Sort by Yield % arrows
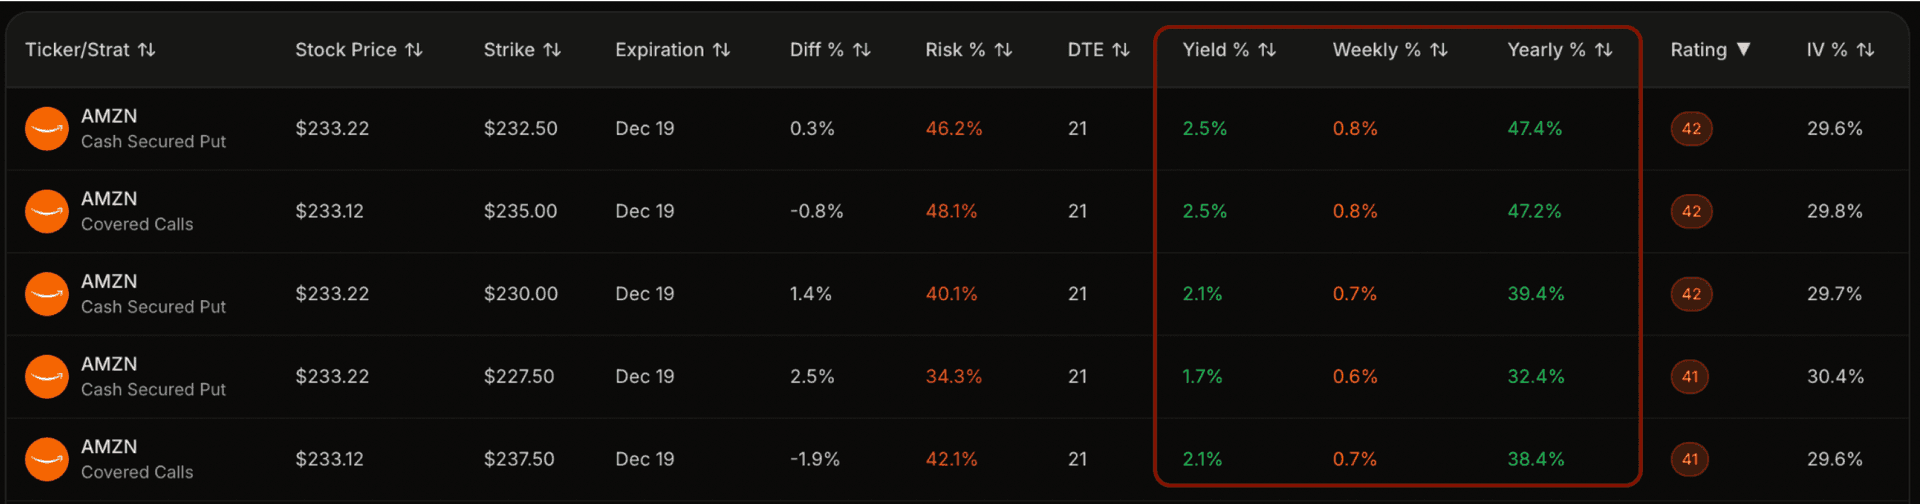The width and height of the screenshot is (1920, 504). 1267,50
